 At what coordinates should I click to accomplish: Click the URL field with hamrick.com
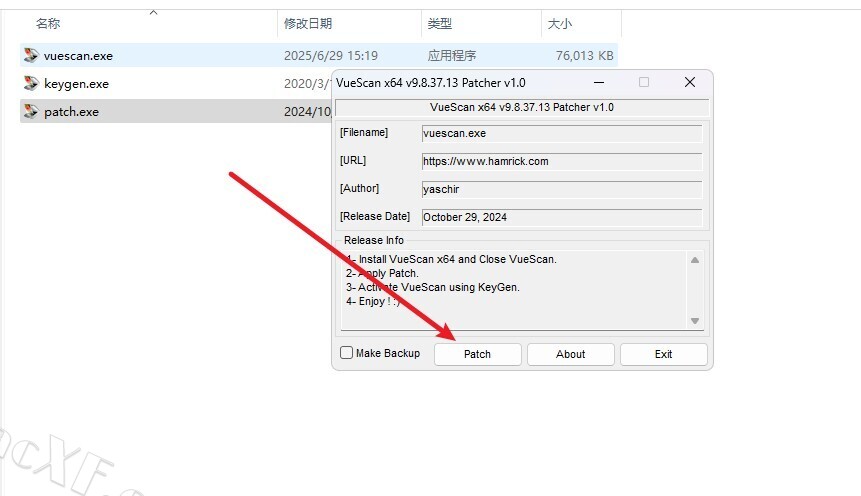click(x=562, y=161)
